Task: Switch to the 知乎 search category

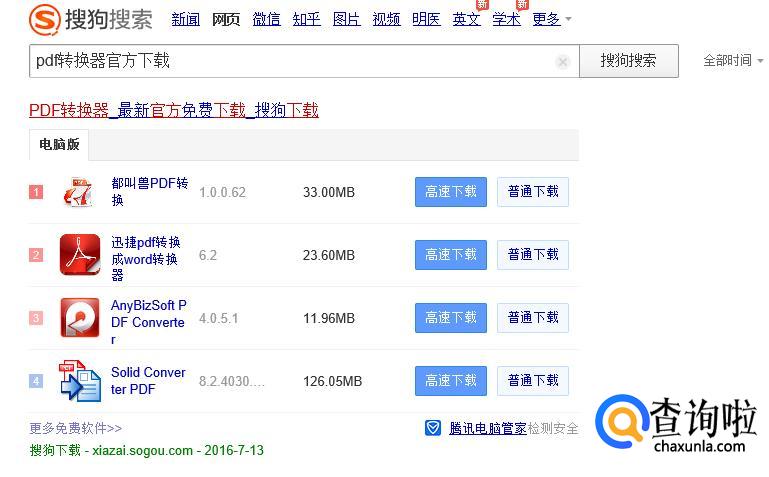Action: 307,19
